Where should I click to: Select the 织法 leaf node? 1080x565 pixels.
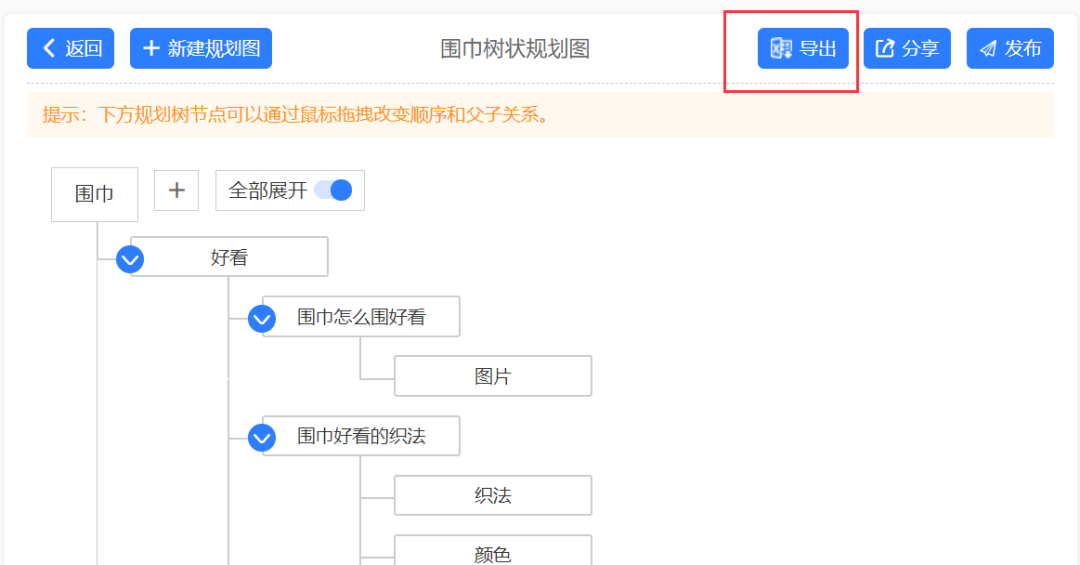(x=493, y=495)
